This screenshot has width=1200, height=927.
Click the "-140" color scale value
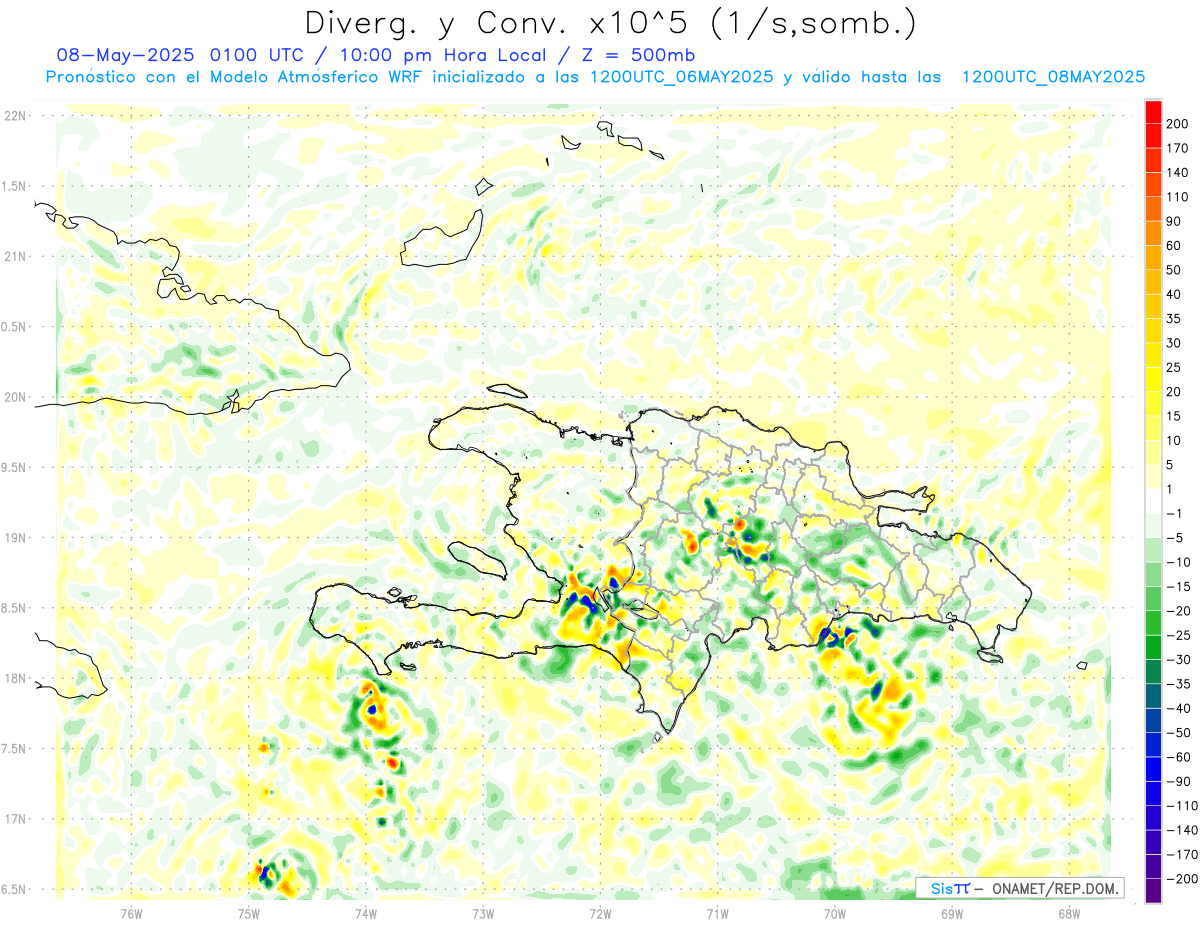tap(1182, 829)
